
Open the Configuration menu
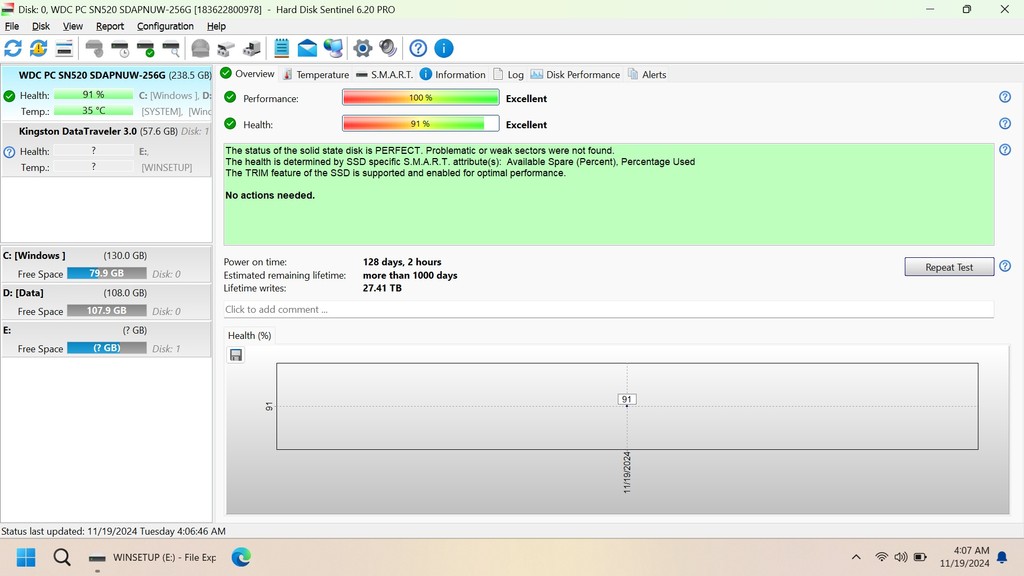pyautogui.click(x=165, y=26)
